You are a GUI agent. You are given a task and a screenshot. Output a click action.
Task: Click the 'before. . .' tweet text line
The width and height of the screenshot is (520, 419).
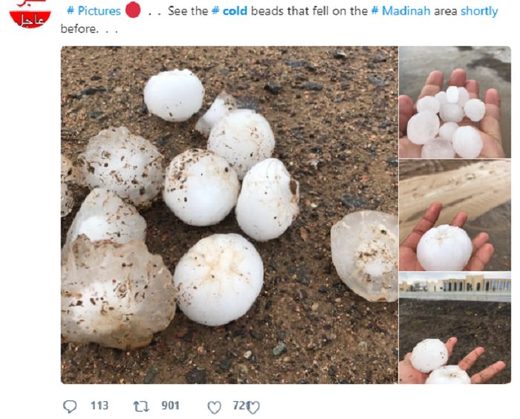pos(89,29)
